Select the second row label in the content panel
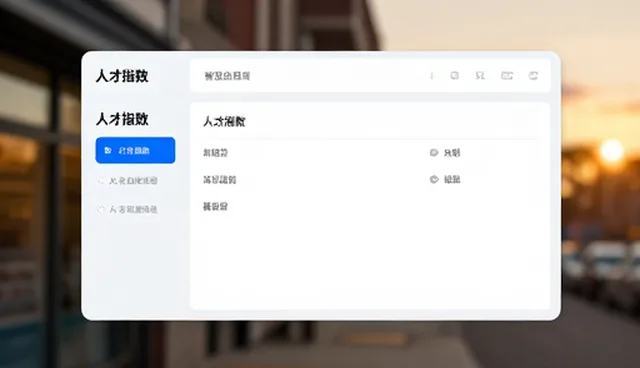Image resolution: width=640 pixels, height=368 pixels. pos(220,180)
